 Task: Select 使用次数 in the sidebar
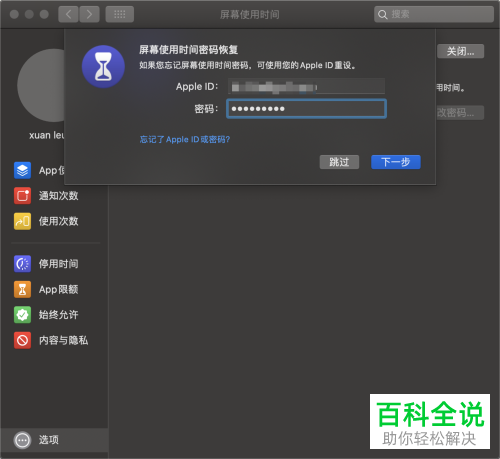coord(58,221)
